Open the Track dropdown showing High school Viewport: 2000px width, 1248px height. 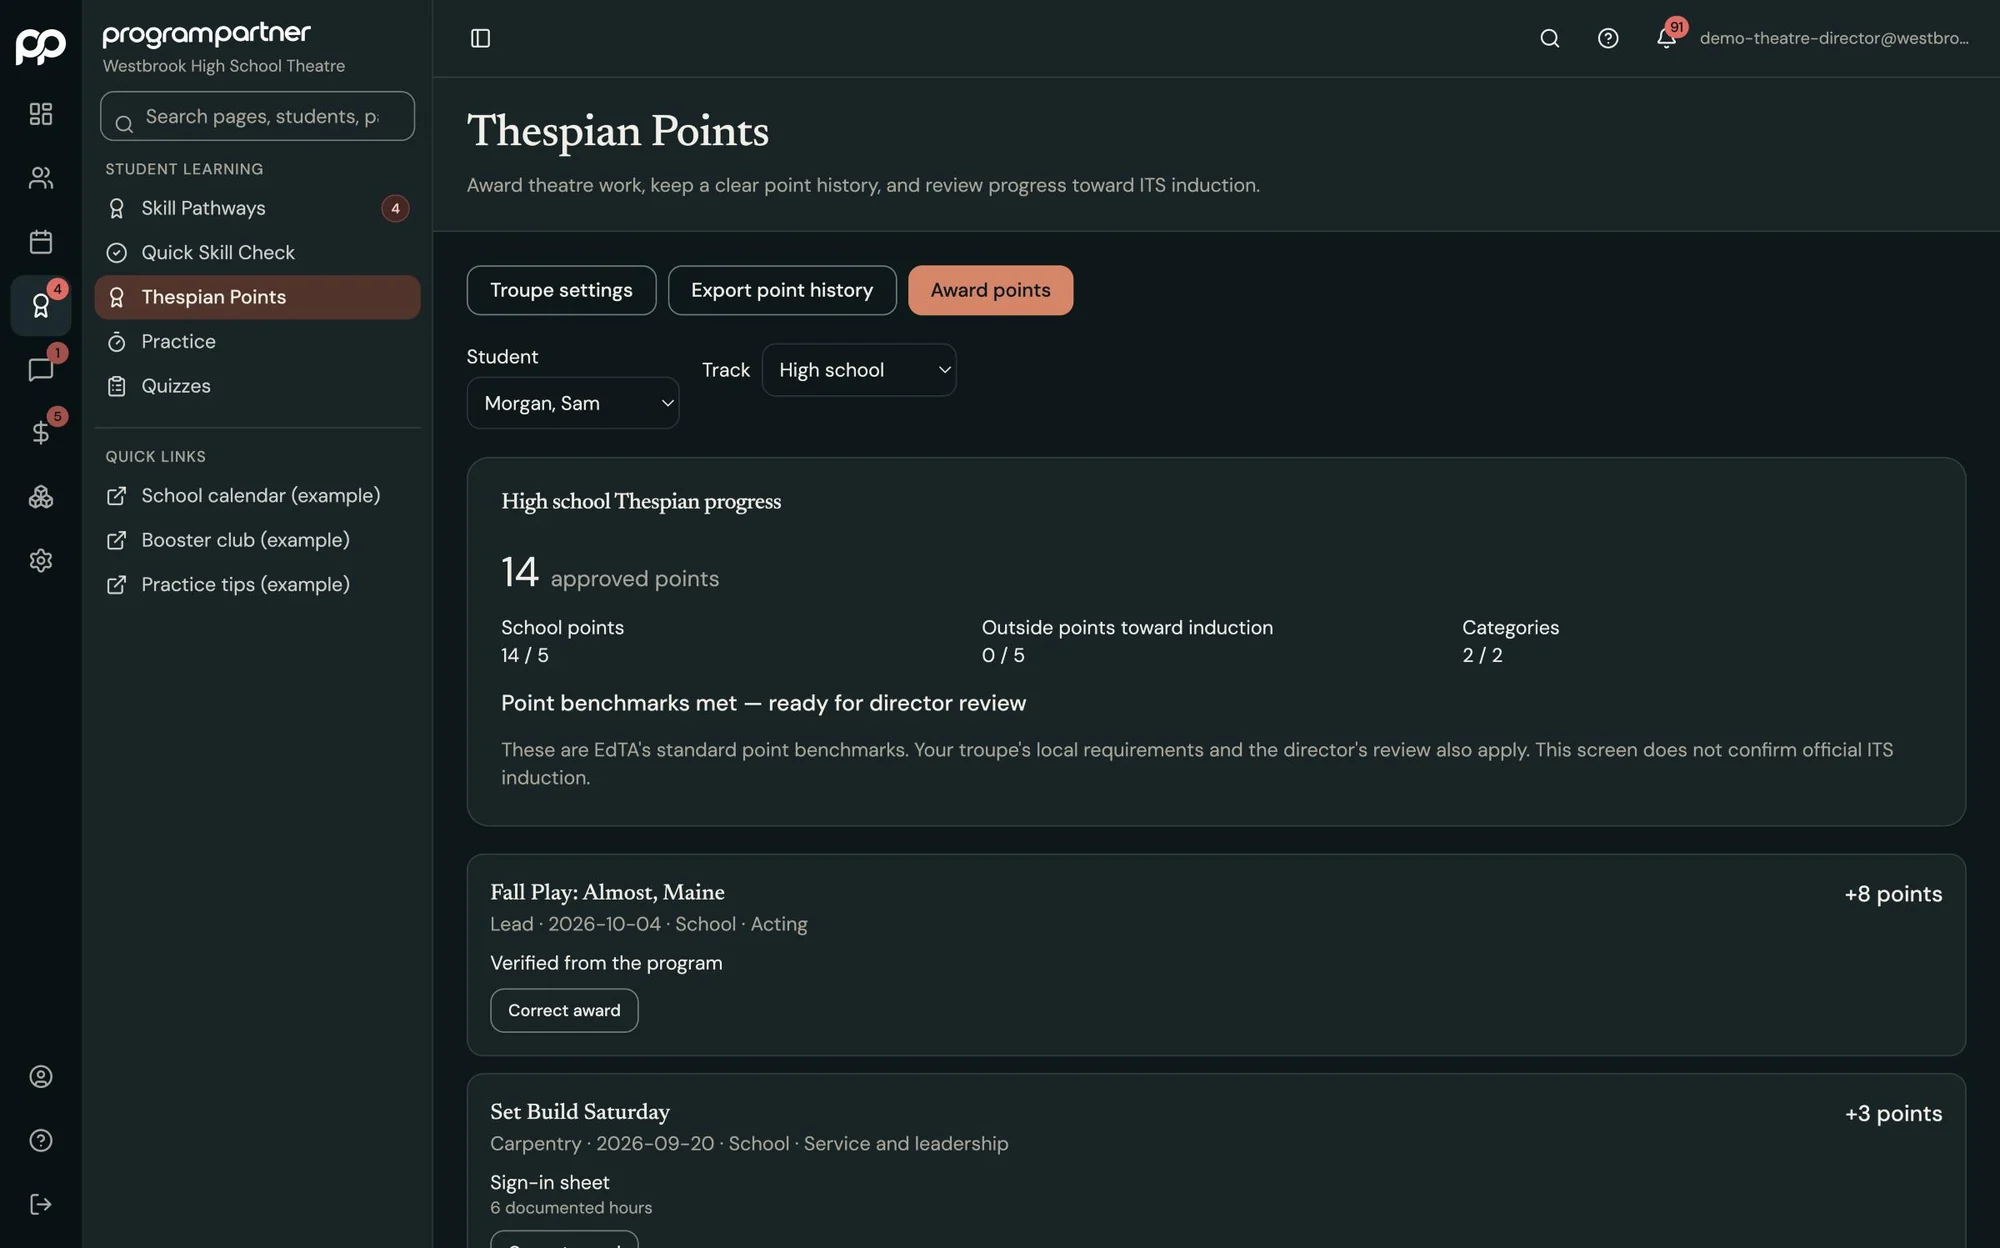(x=859, y=370)
